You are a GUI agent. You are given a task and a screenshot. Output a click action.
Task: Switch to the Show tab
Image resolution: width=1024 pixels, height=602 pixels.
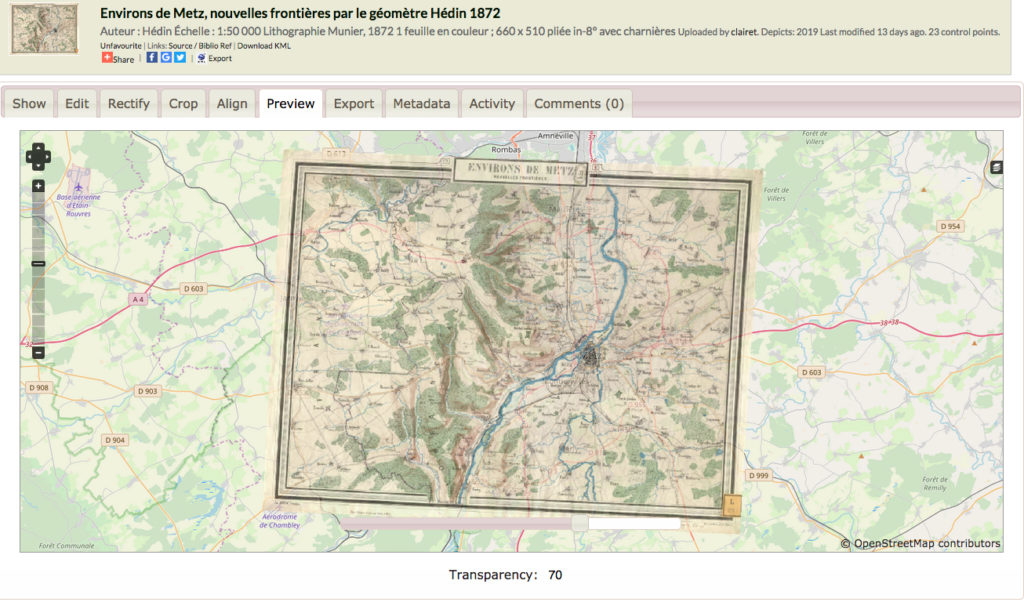(29, 104)
